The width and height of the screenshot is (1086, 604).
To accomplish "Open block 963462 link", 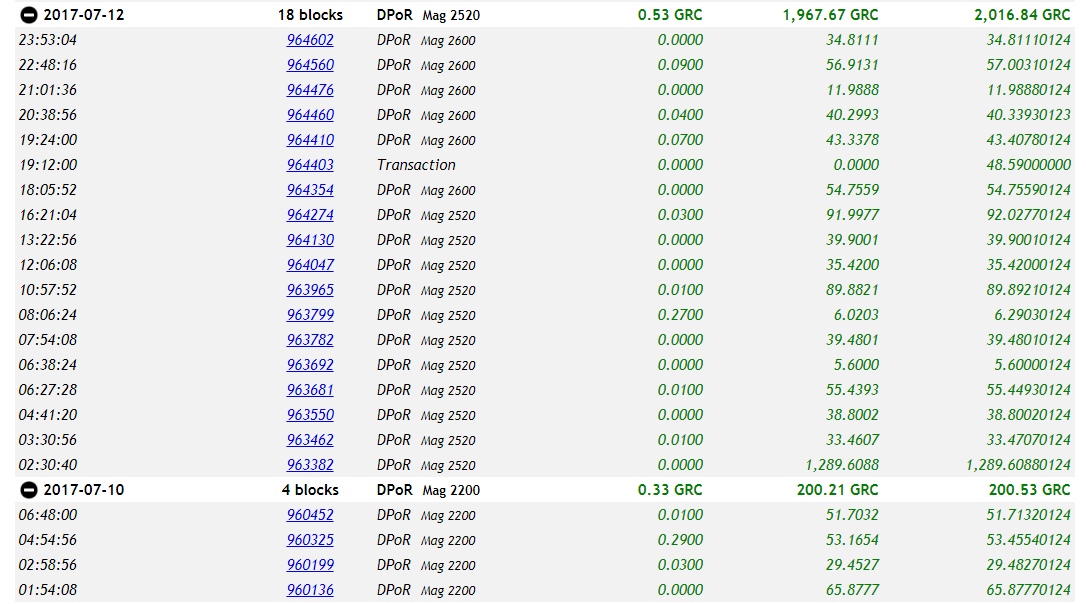I will click(x=310, y=440).
